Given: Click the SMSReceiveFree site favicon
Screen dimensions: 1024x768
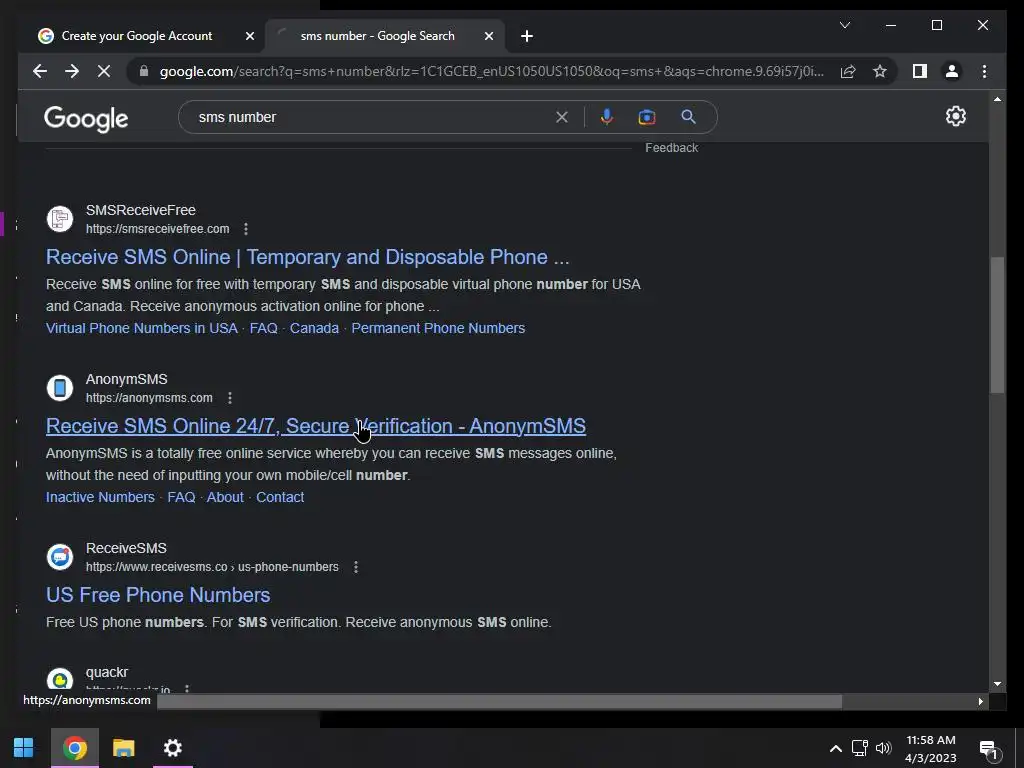Looking at the screenshot, I should pyautogui.click(x=59, y=219).
